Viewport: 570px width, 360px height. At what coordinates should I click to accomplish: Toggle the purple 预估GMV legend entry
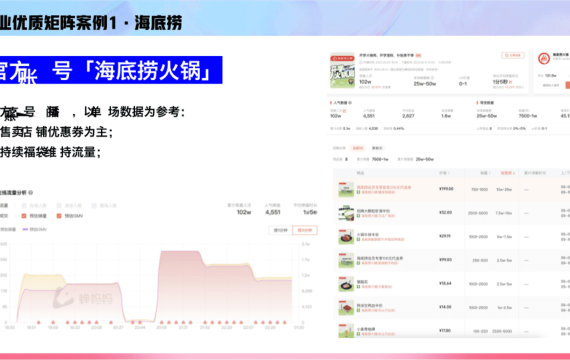click(35, 229)
